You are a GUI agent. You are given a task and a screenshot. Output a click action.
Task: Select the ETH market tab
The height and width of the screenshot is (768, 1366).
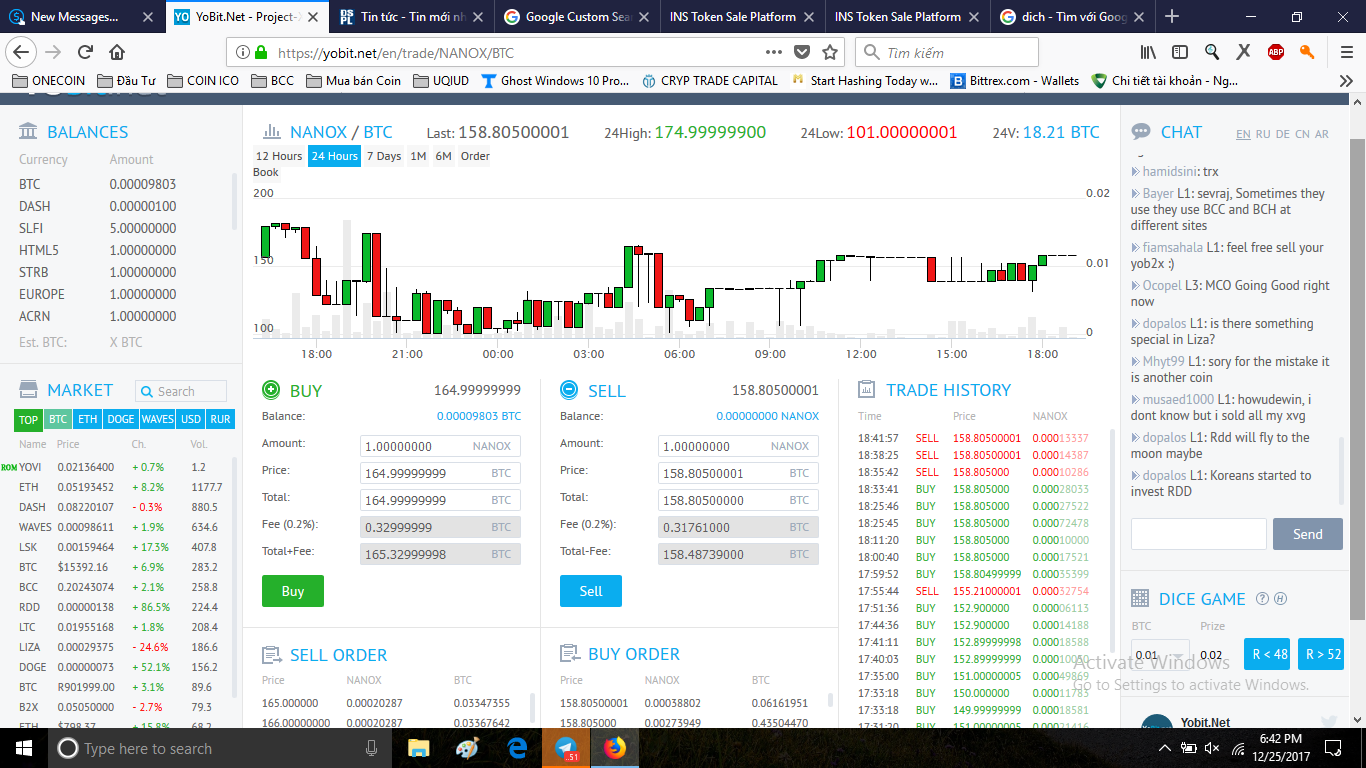pos(88,419)
